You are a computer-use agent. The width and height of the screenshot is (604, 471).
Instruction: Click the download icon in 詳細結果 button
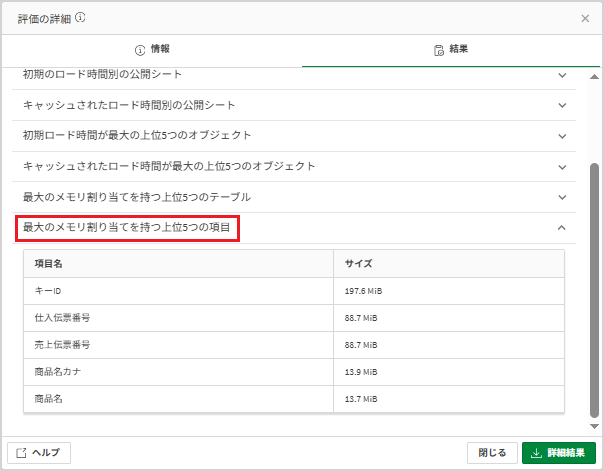tap(536, 453)
